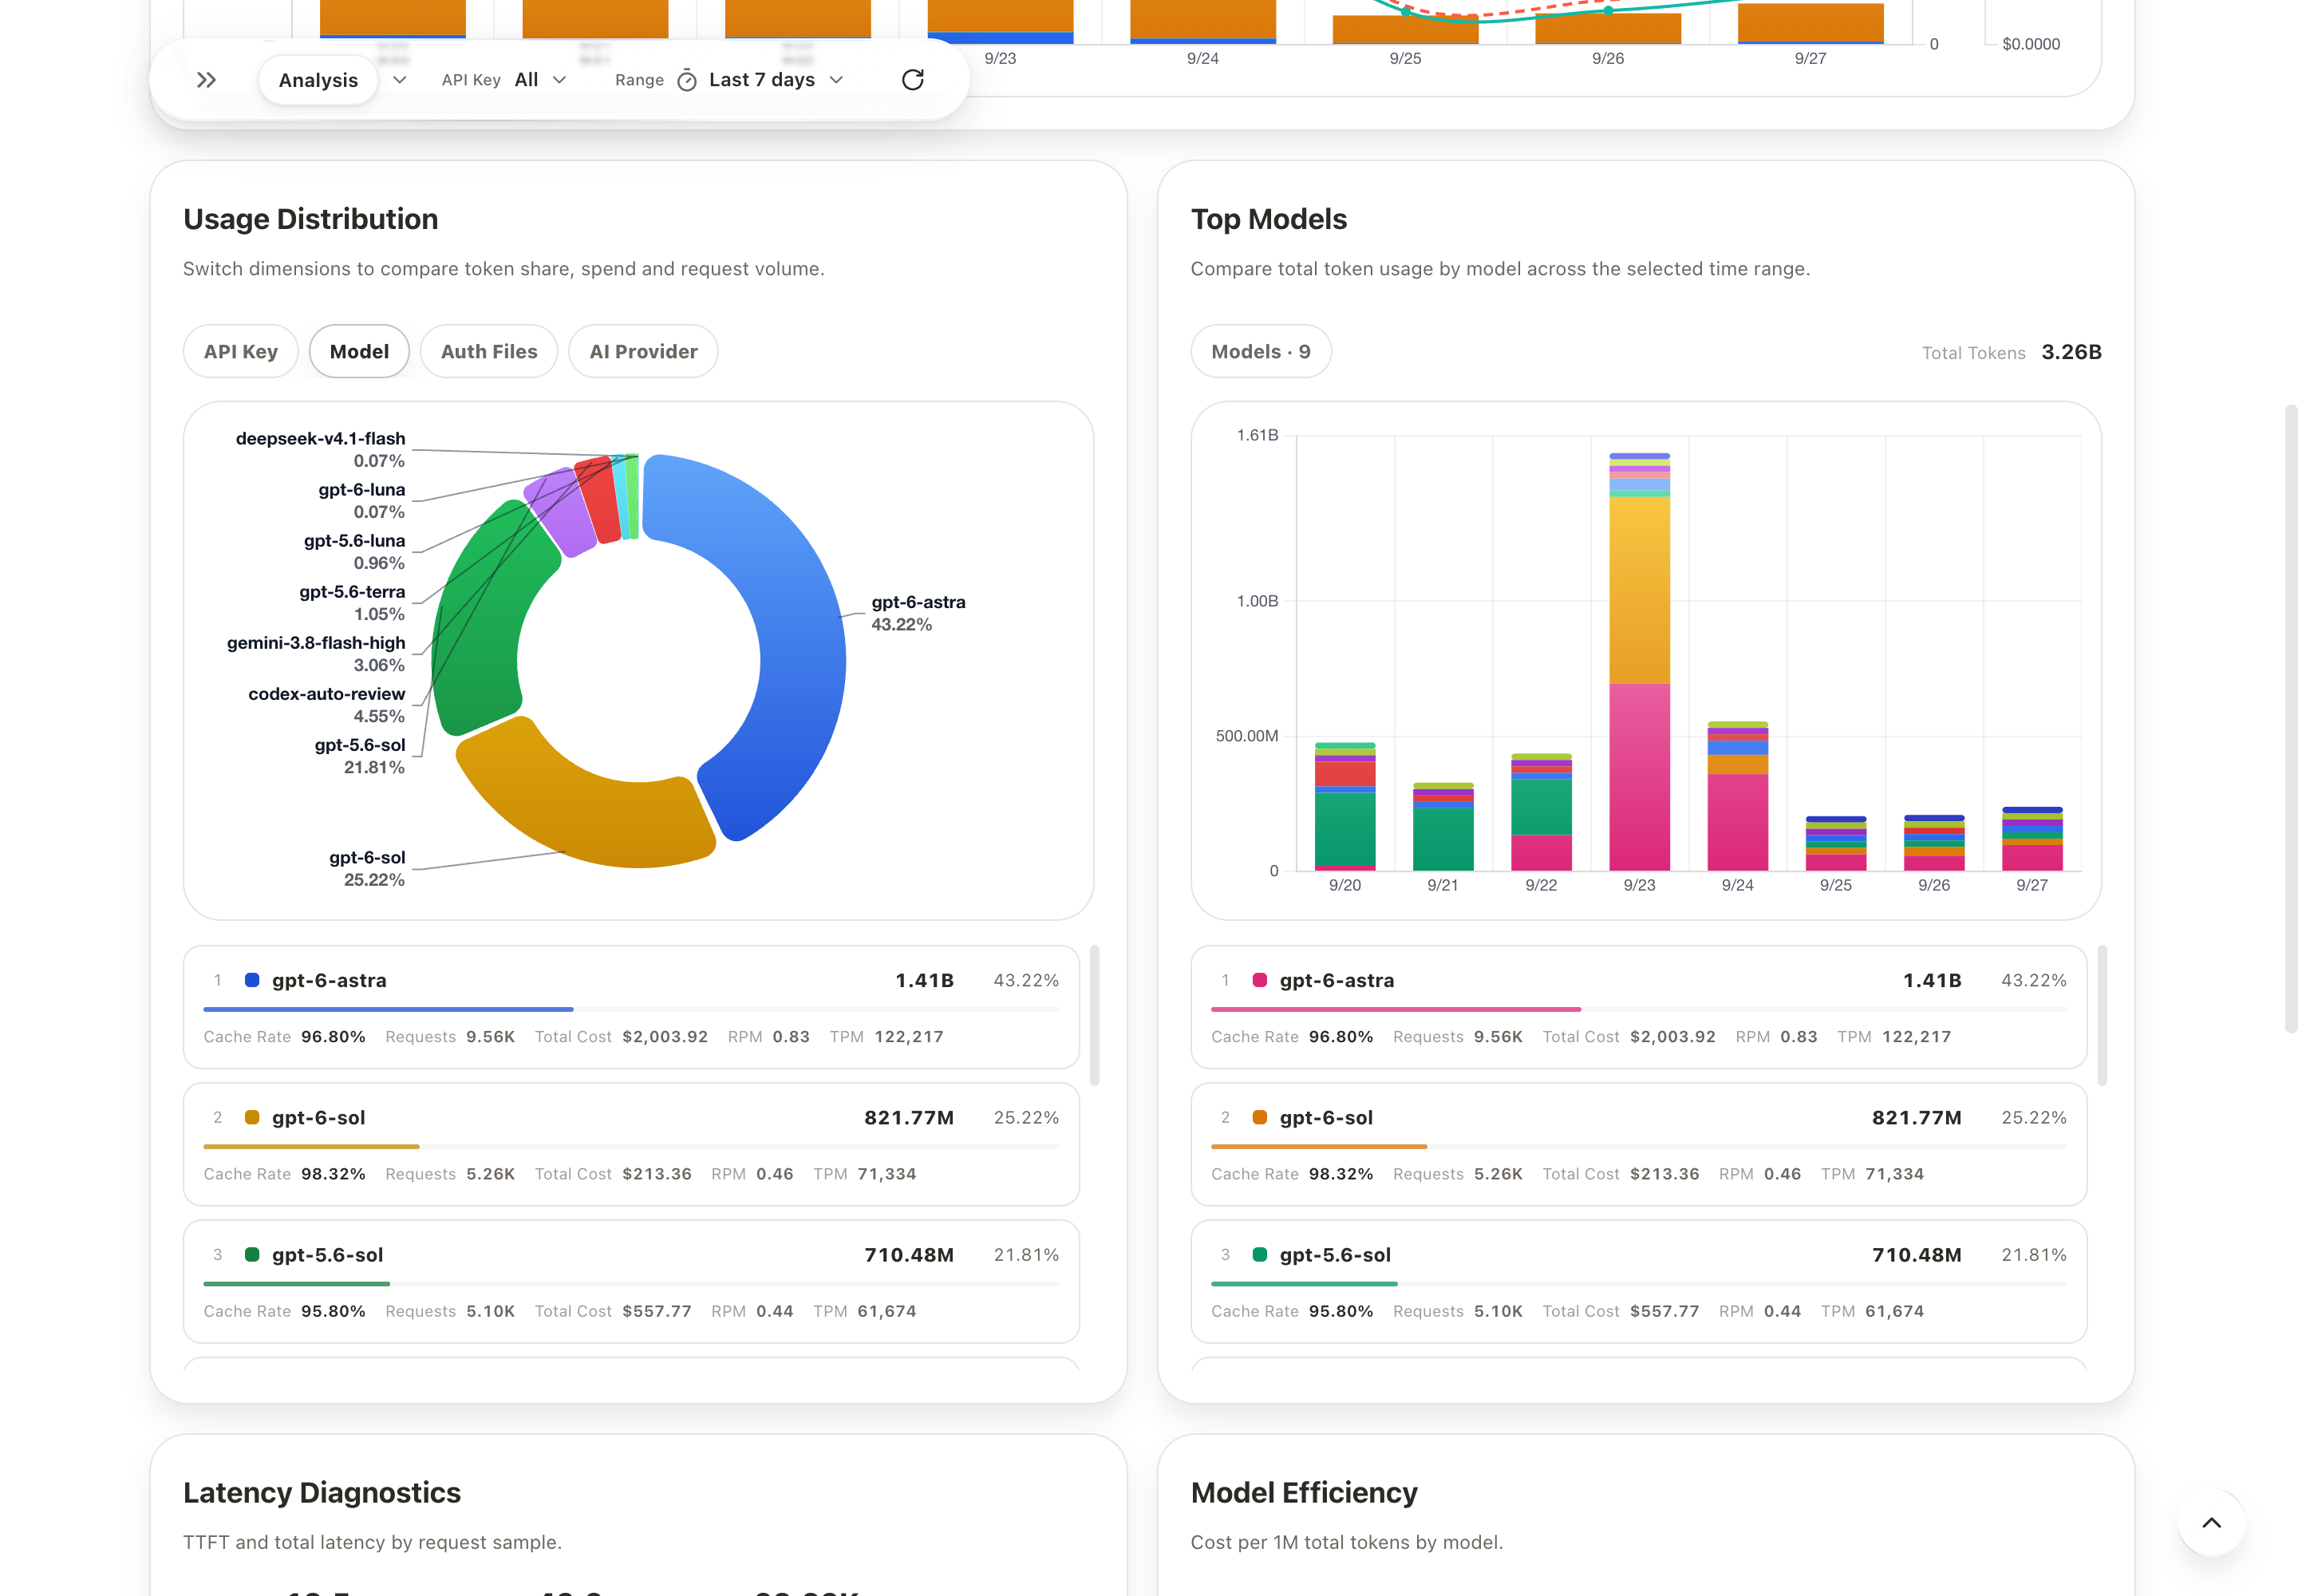The image size is (2298, 1596).
Task: Click the $2,003.92 total cost in Top Models
Action: click(1672, 1037)
